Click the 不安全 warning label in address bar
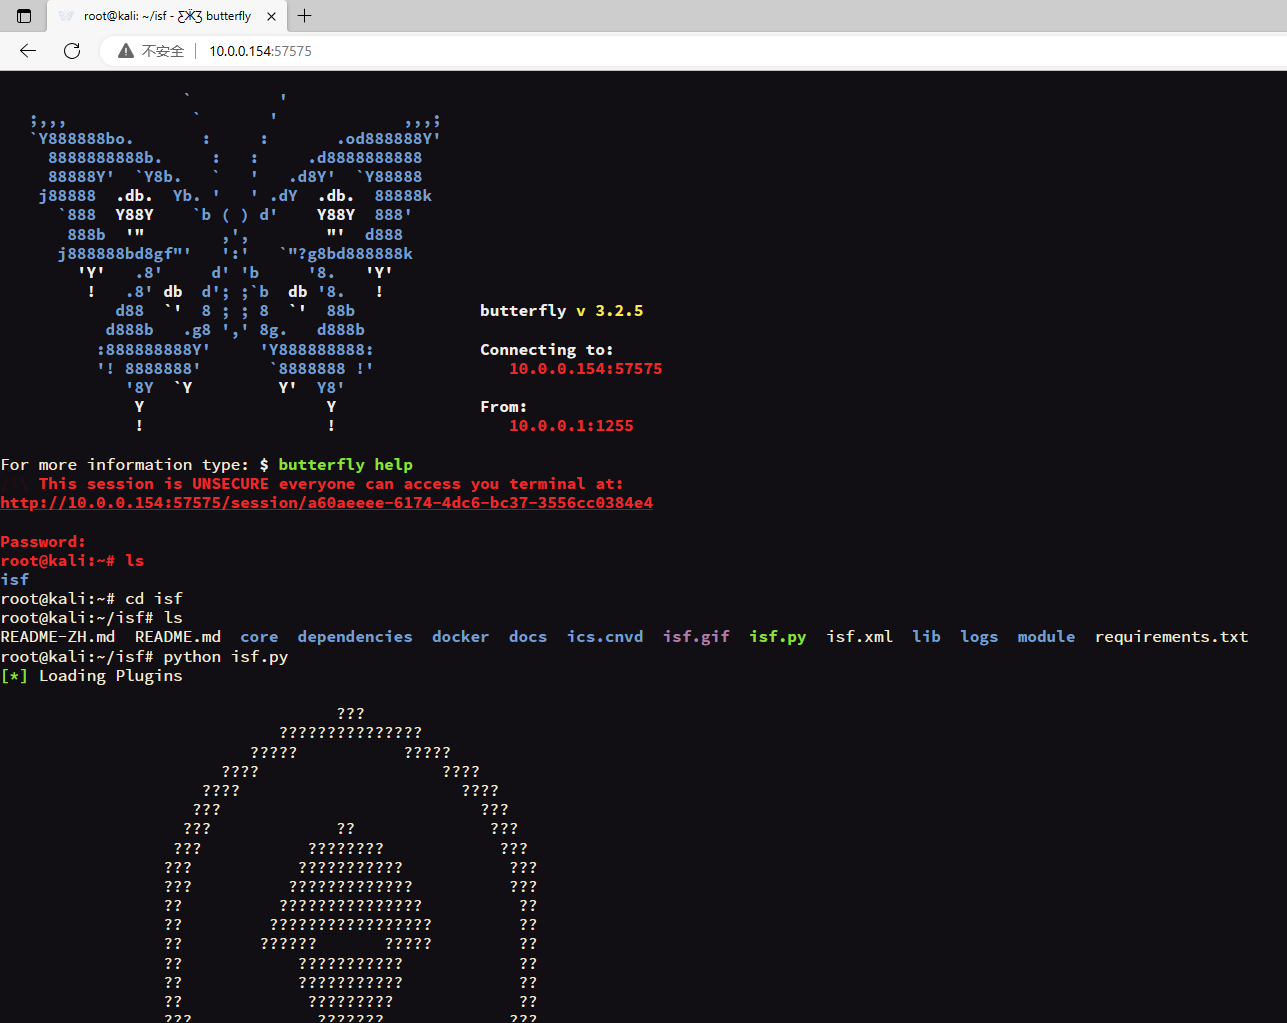Viewport: 1287px width, 1023px height. click(154, 50)
